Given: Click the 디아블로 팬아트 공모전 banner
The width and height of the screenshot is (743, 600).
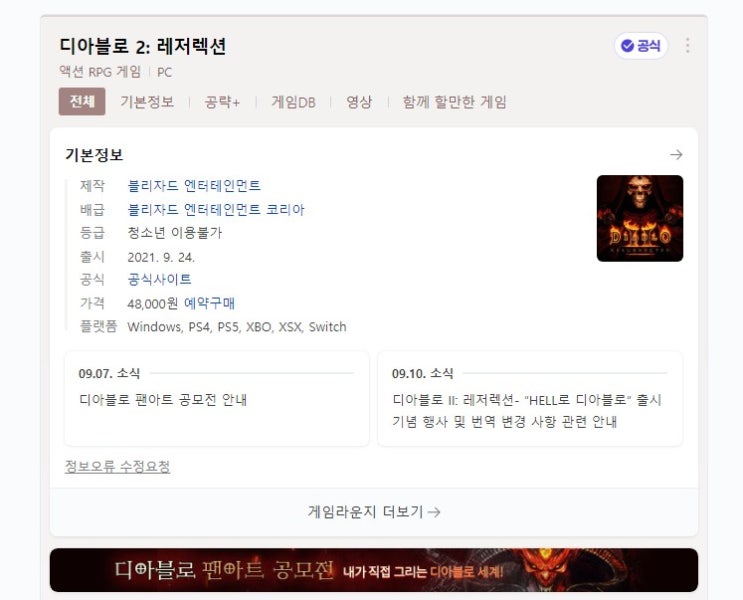Looking at the screenshot, I should coord(374,570).
